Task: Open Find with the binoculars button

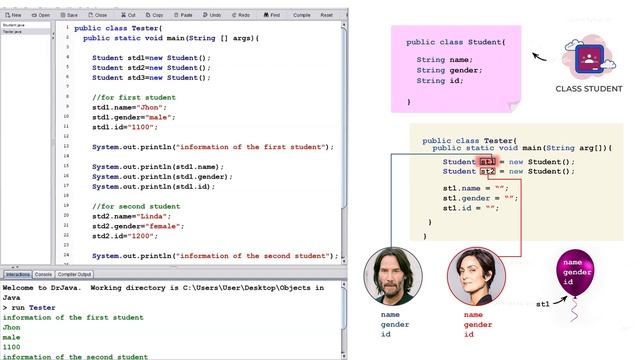Action: 272,15
